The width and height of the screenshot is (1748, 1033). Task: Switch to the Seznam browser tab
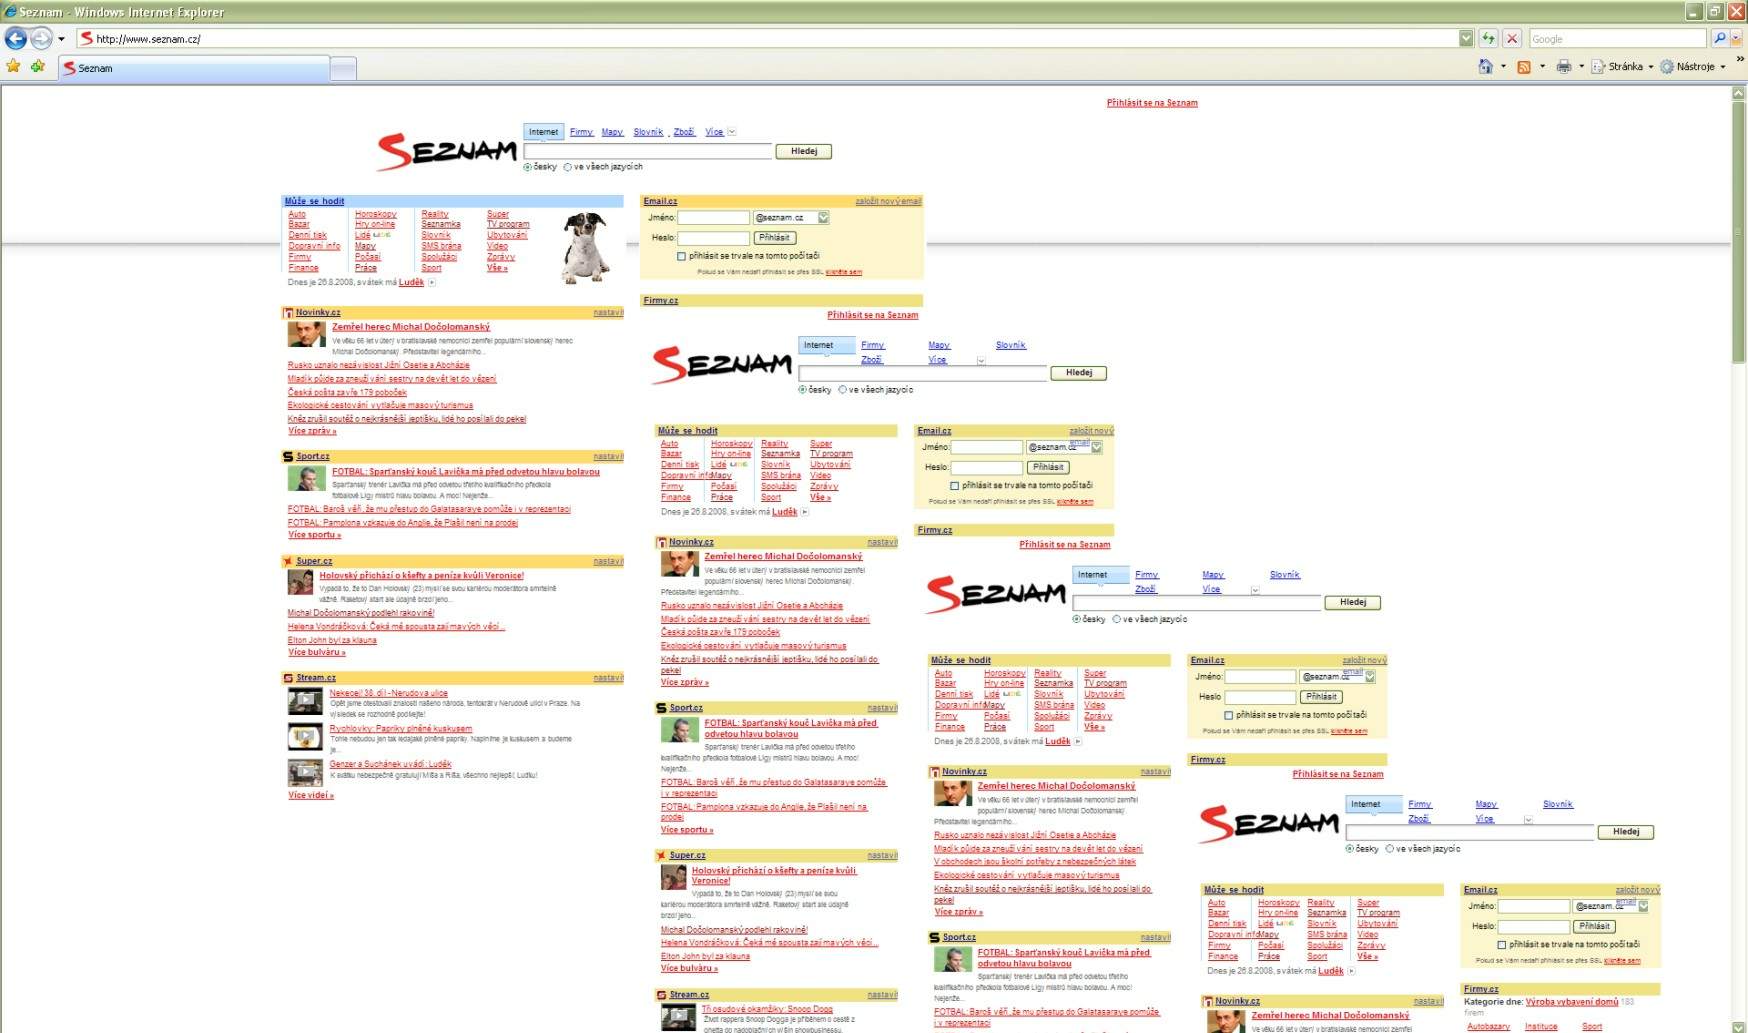pyautogui.click(x=194, y=68)
